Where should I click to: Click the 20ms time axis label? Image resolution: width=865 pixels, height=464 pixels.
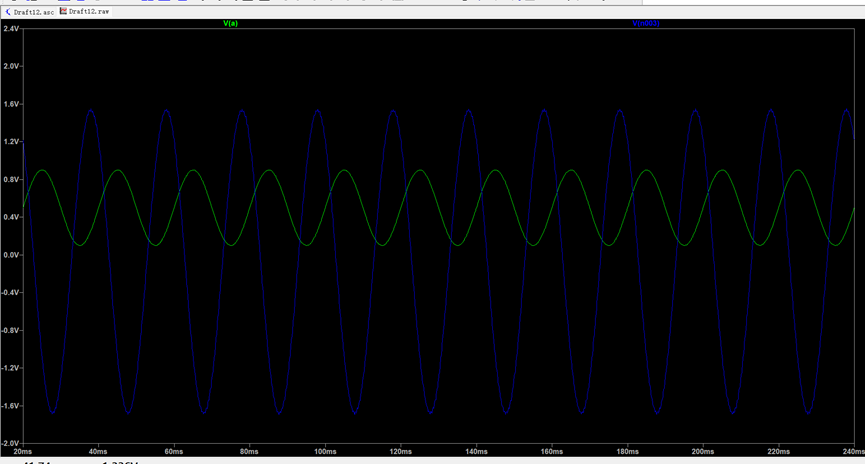[23, 451]
